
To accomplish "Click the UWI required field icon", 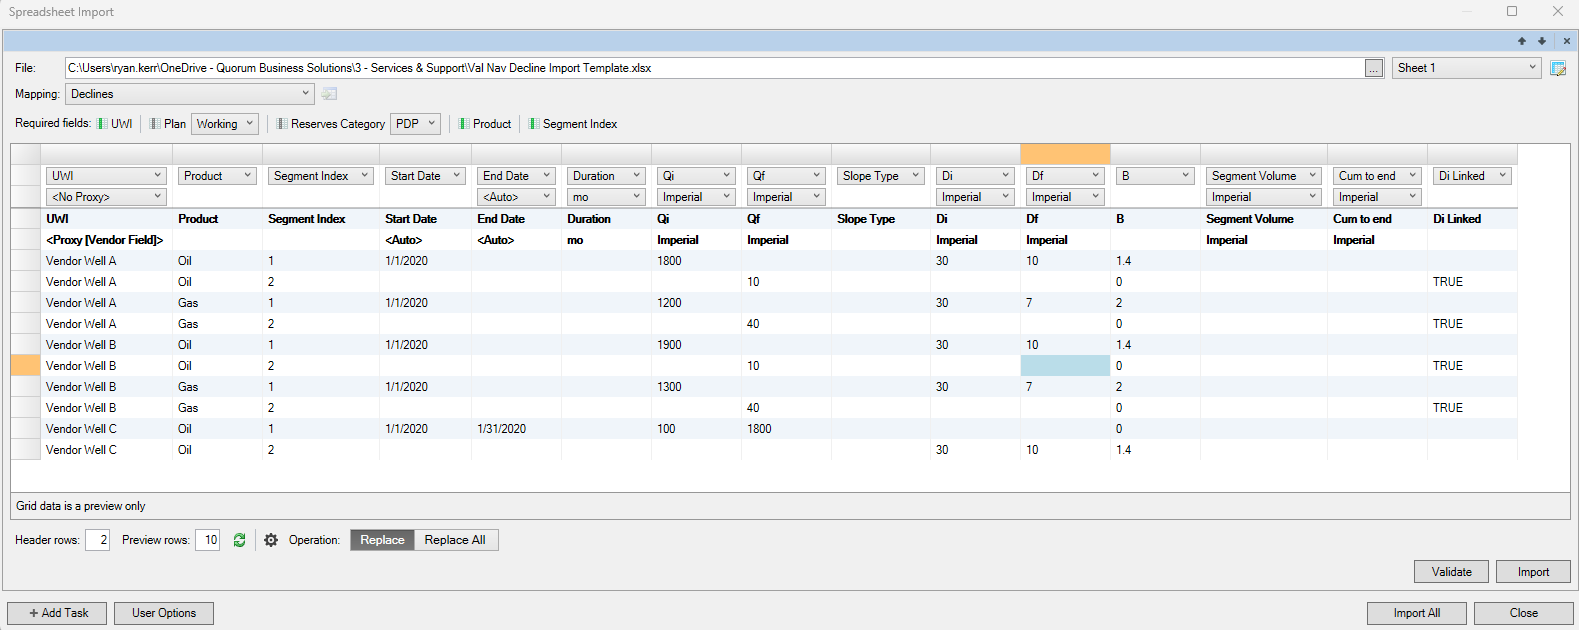I will pyautogui.click(x=102, y=124).
